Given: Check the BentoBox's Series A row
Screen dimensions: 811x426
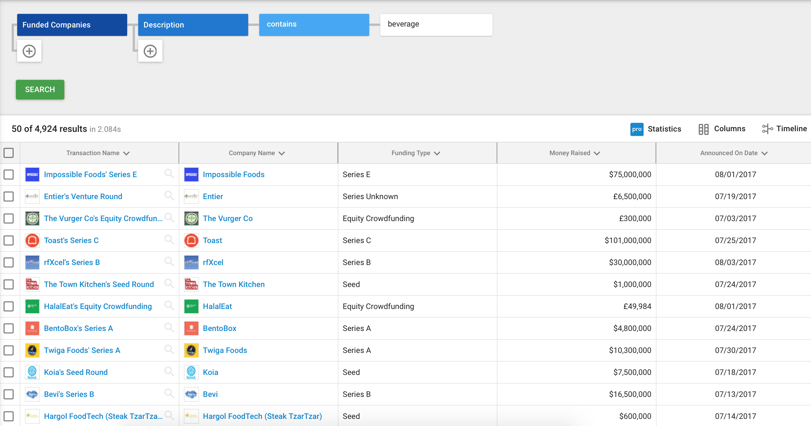Looking at the screenshot, I should pos(9,328).
